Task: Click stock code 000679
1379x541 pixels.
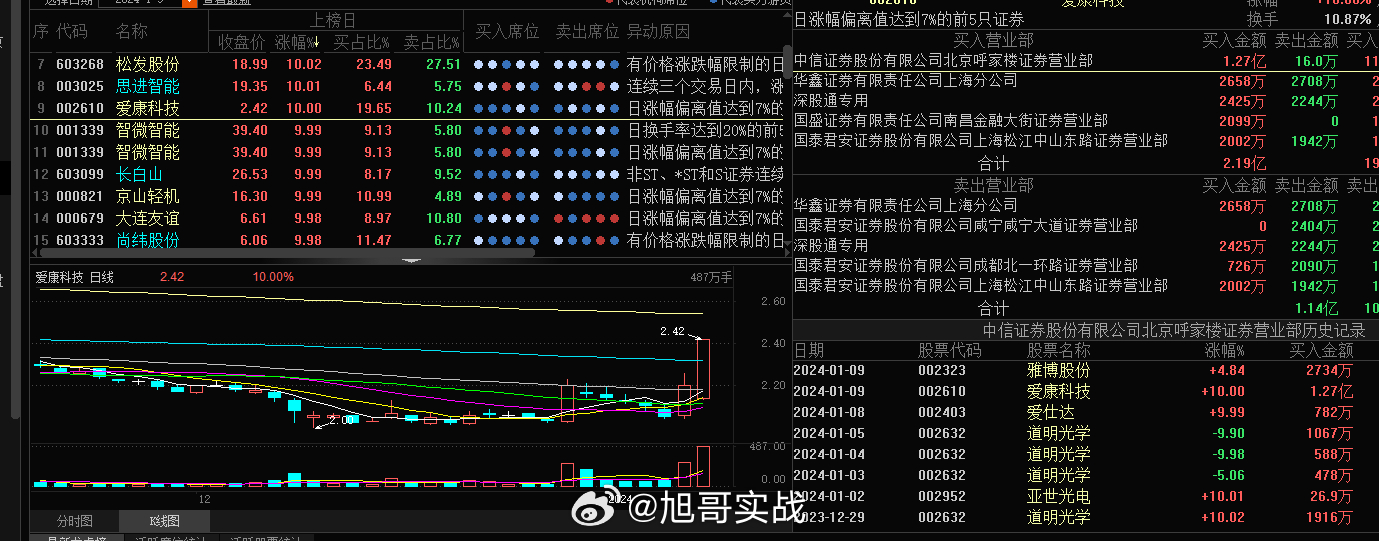Action: [80, 218]
